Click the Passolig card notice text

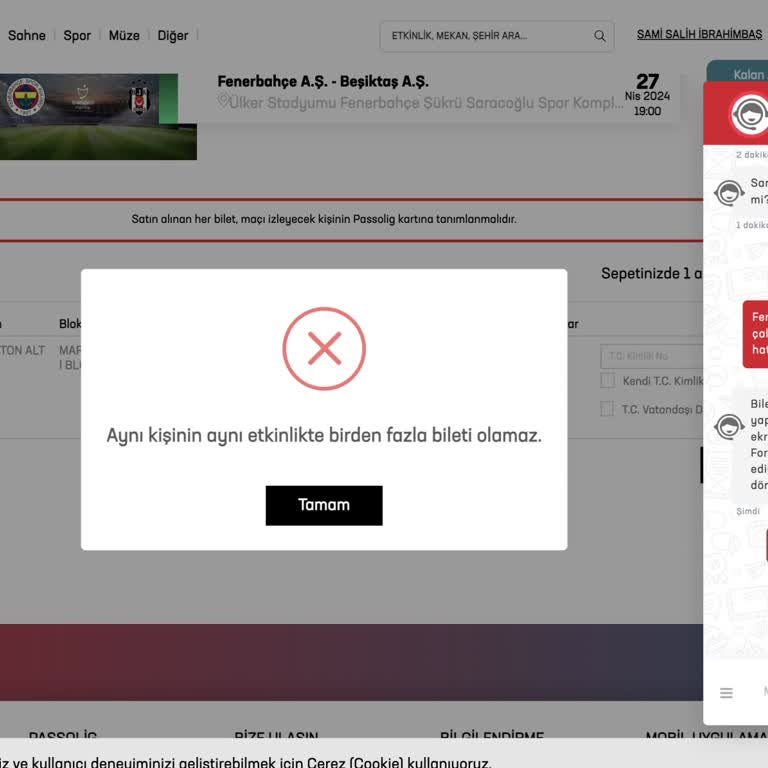tap(324, 219)
